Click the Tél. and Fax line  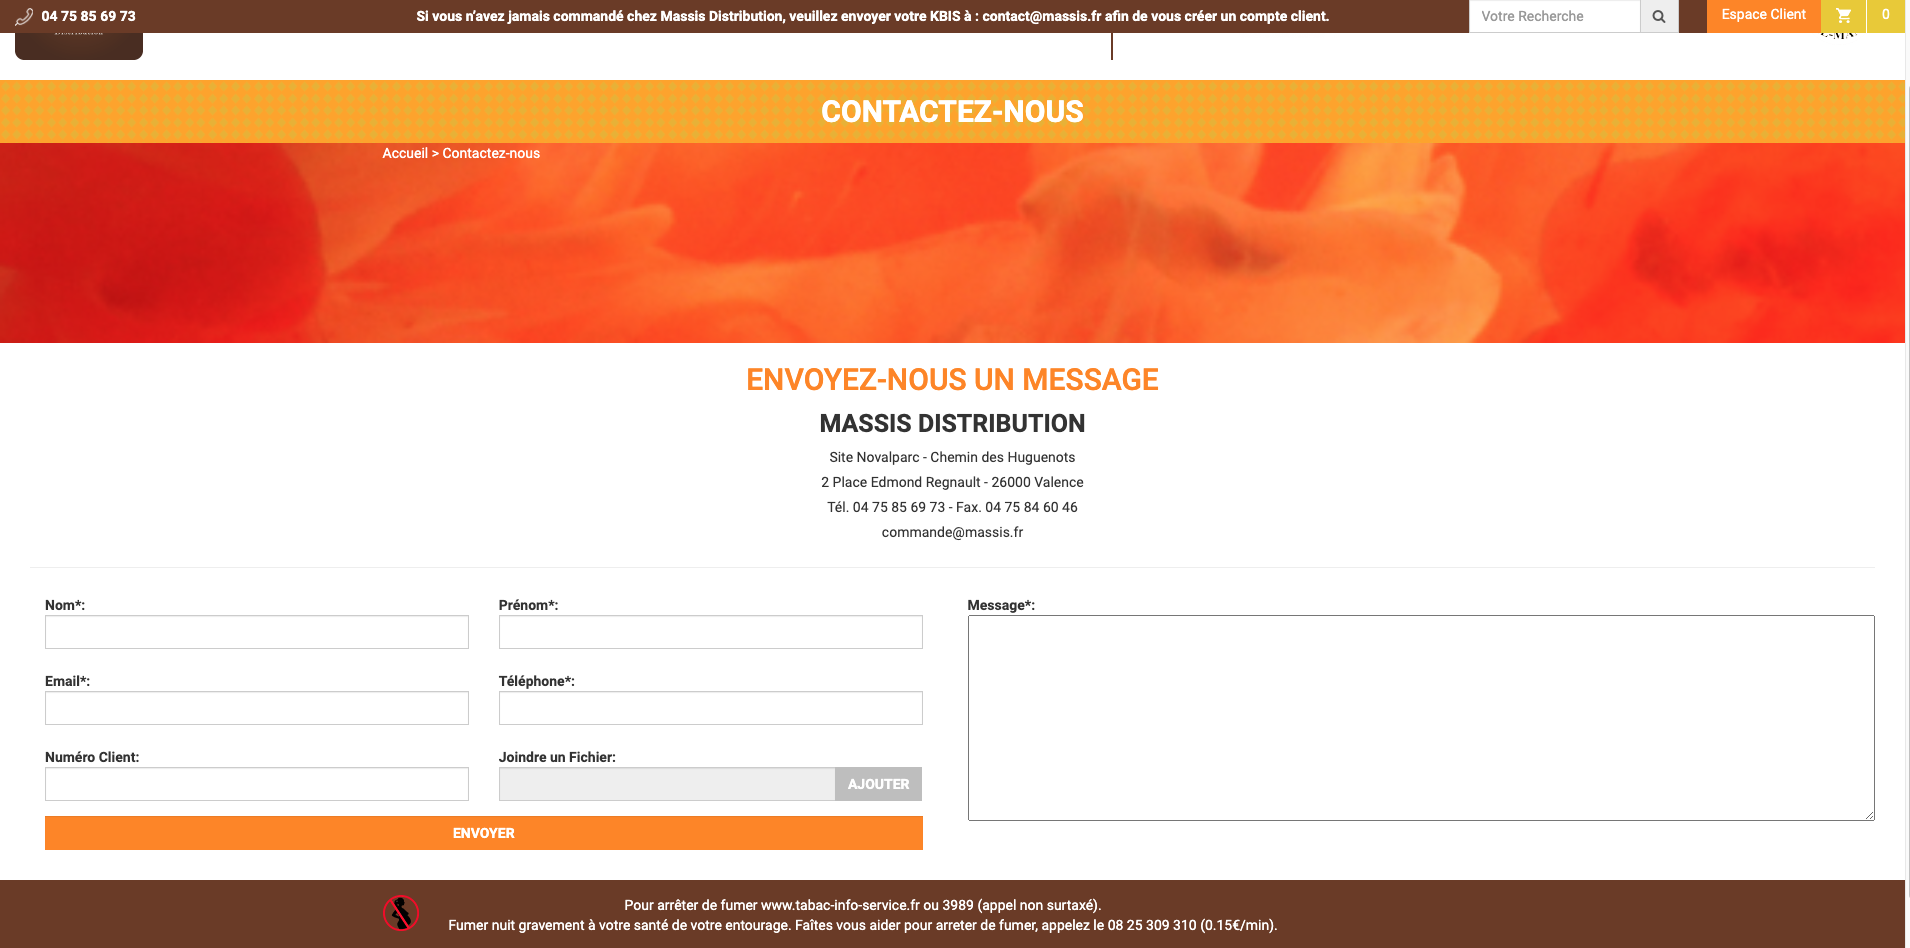click(x=952, y=507)
